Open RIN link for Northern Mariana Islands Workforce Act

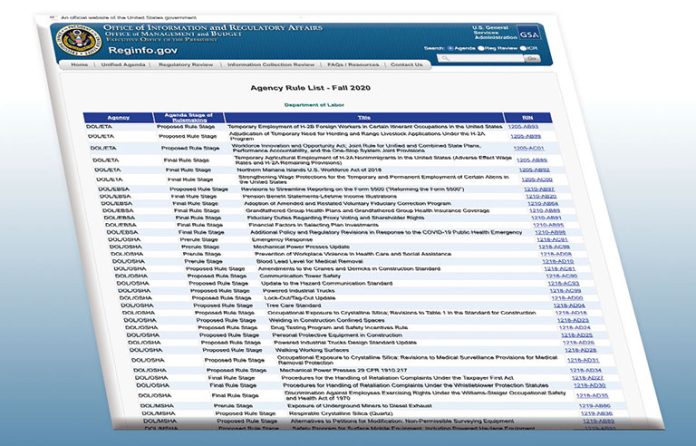tap(534, 170)
